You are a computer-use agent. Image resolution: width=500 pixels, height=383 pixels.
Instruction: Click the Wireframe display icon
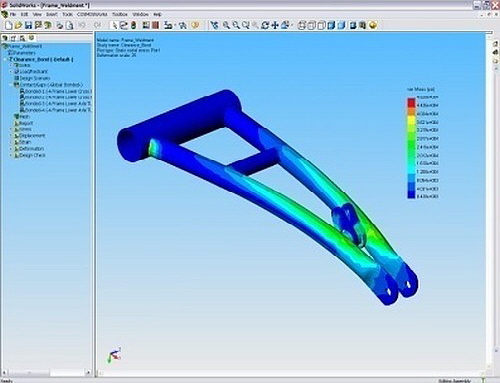301,25
